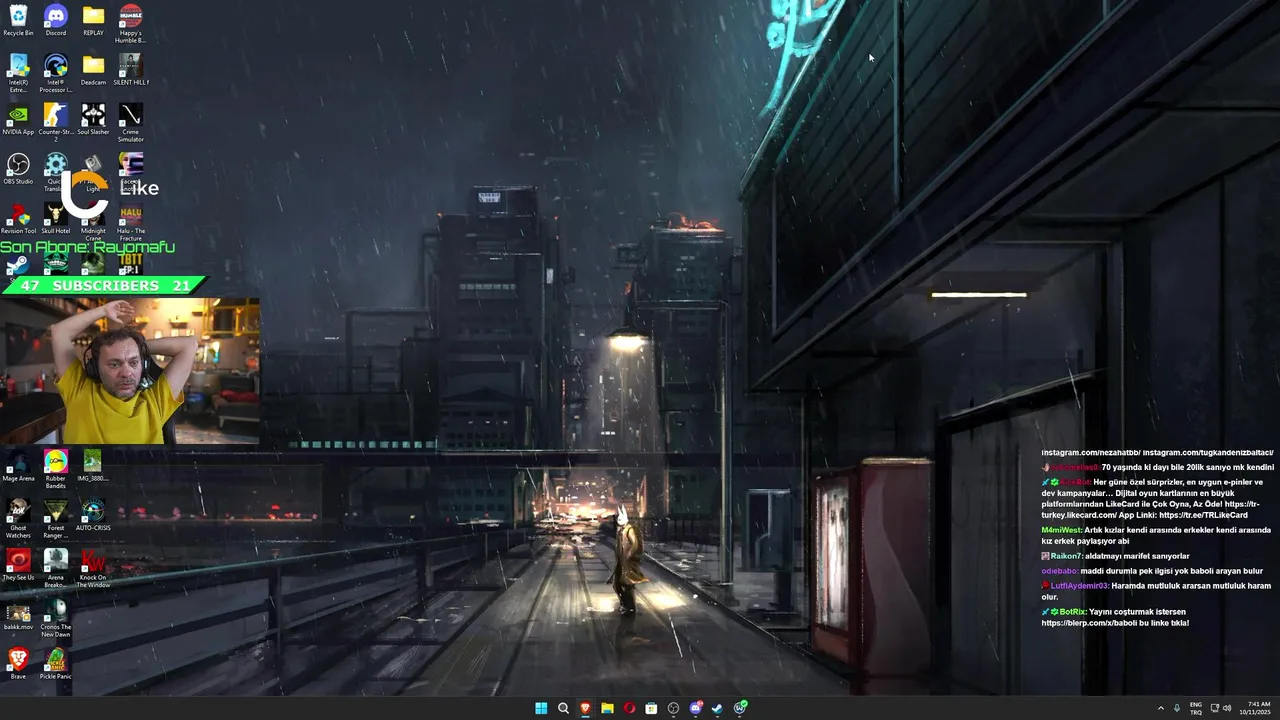Select the Skull Hotel game icon
The width and height of the screenshot is (1280, 720).
pos(56,219)
